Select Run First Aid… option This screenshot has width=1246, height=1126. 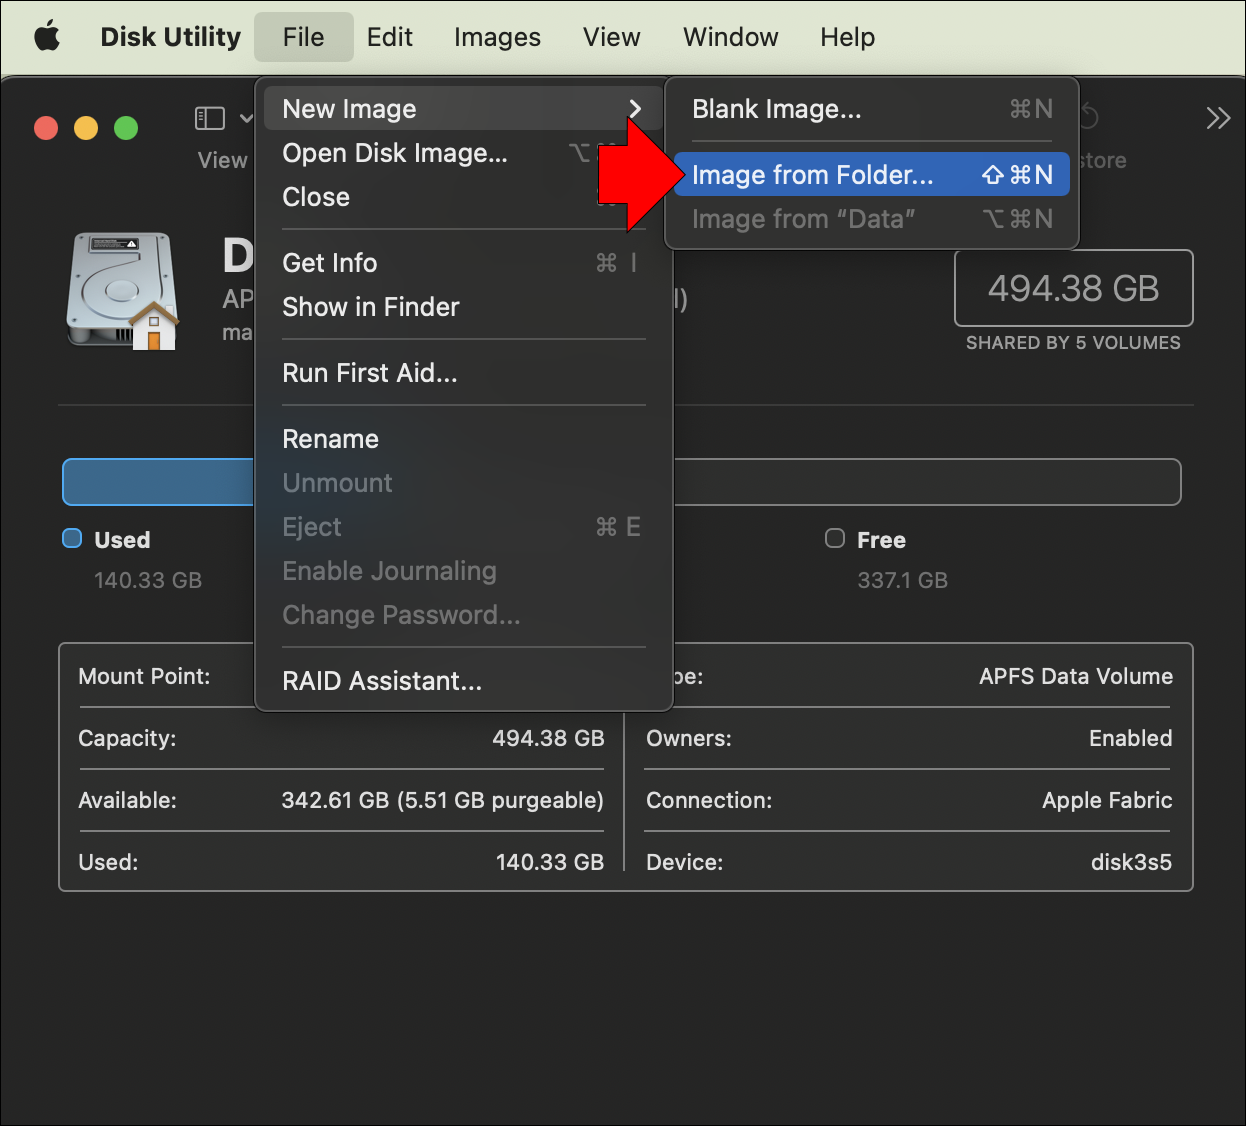(370, 373)
